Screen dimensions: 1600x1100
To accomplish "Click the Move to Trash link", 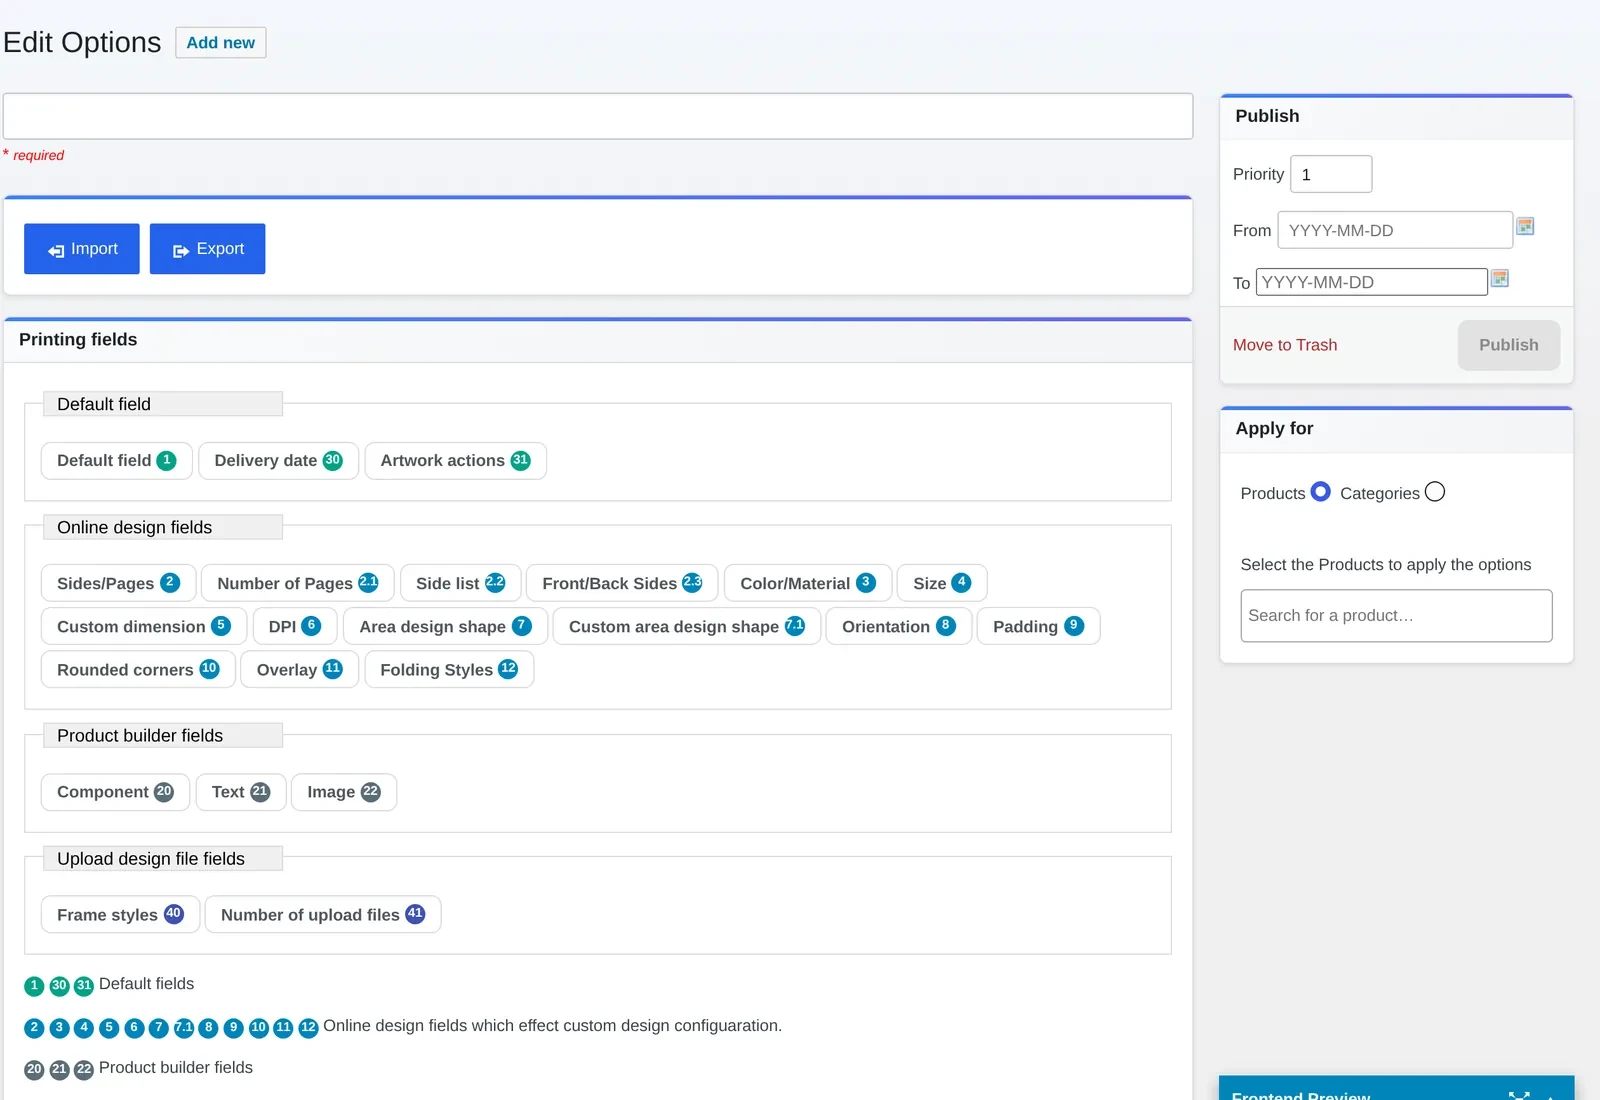I will click(1285, 345).
